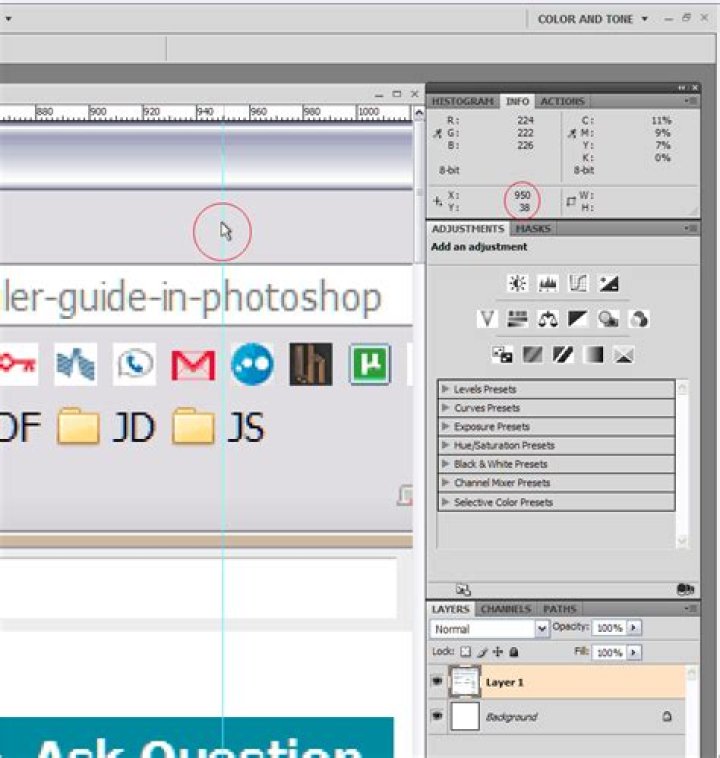Switch to the Channels tab
Screen dimensions: 720x758
point(506,609)
